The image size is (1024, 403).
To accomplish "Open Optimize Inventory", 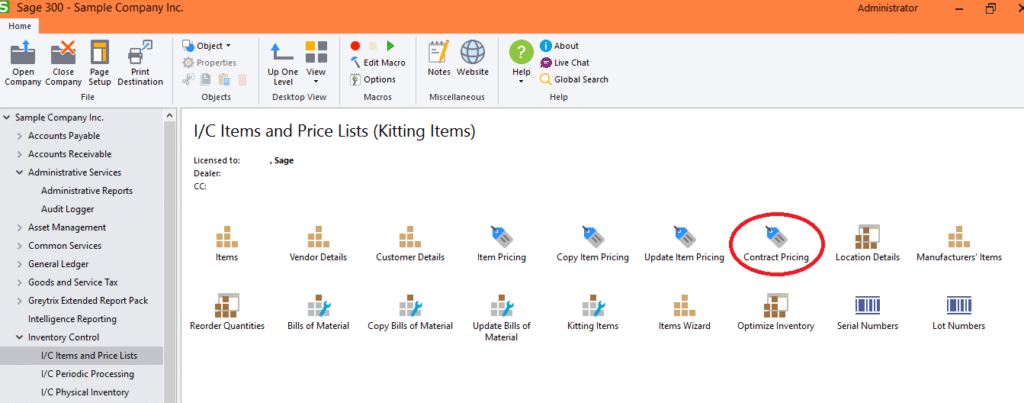I will [776, 312].
